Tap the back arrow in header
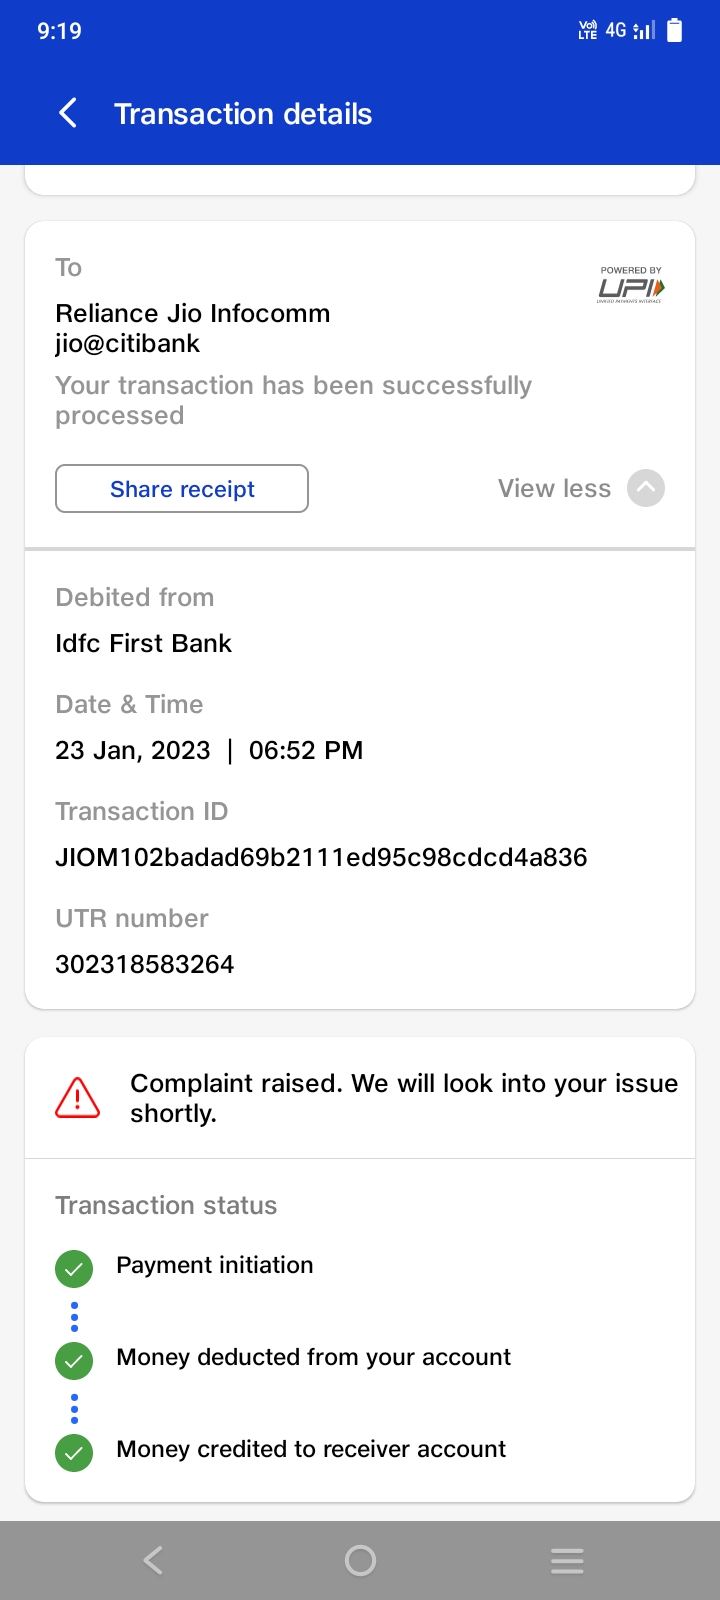 coord(68,114)
